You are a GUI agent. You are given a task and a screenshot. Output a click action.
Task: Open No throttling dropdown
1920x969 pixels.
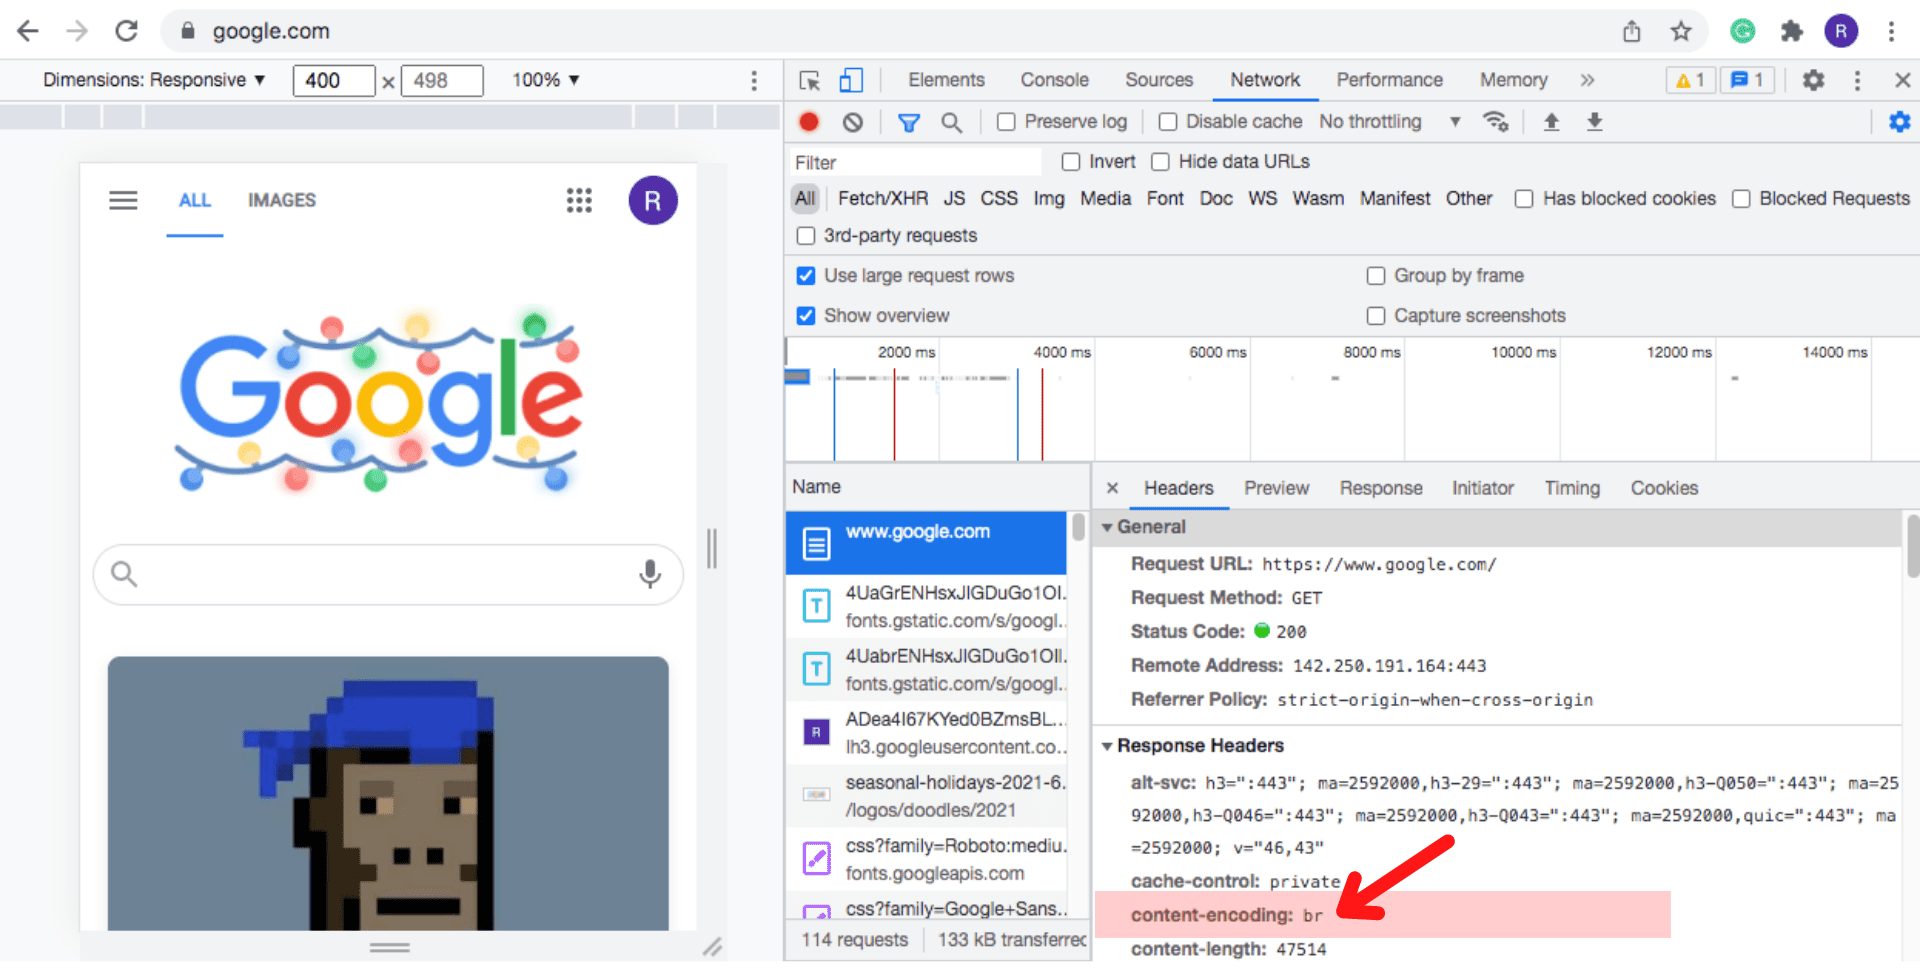[x=1390, y=122]
